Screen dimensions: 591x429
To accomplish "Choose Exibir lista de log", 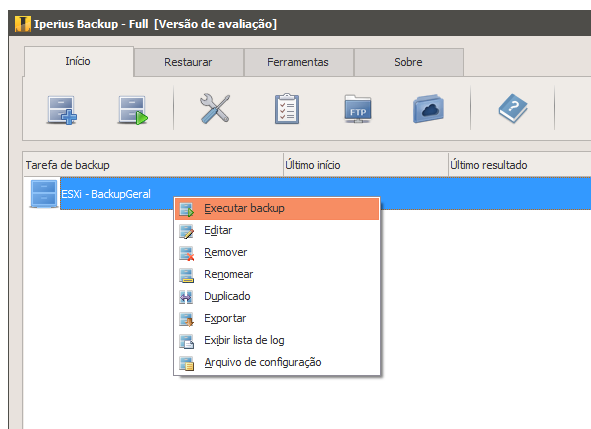I will pos(277,340).
